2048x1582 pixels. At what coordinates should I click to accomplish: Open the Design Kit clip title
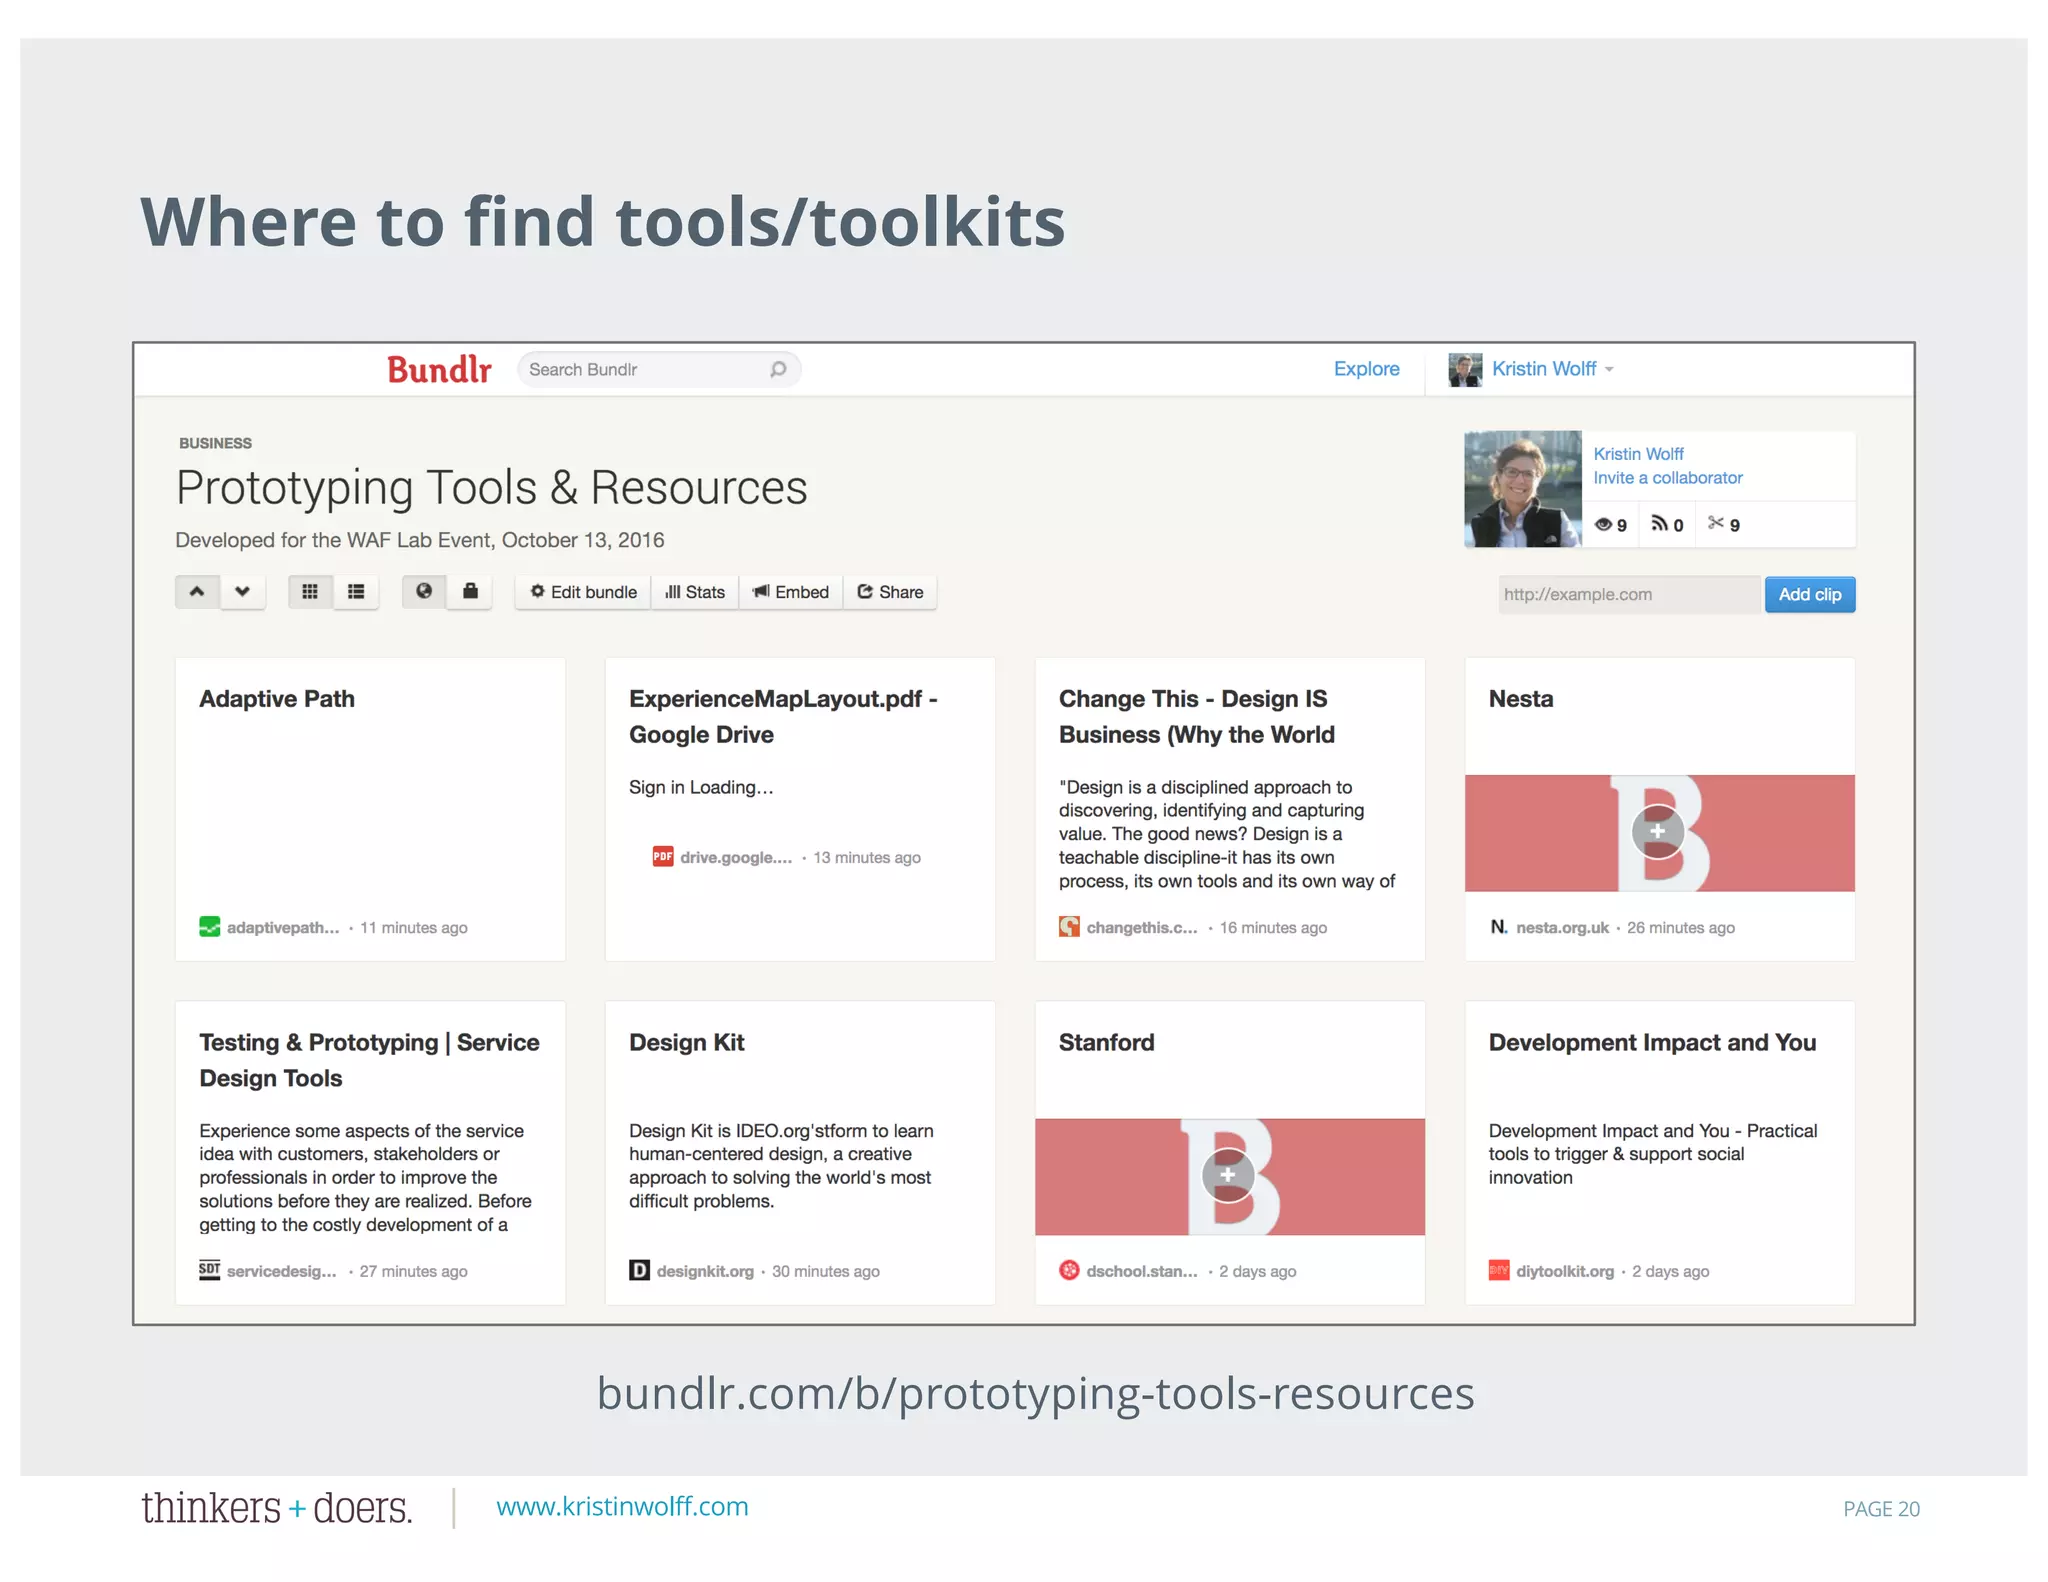tap(687, 1043)
